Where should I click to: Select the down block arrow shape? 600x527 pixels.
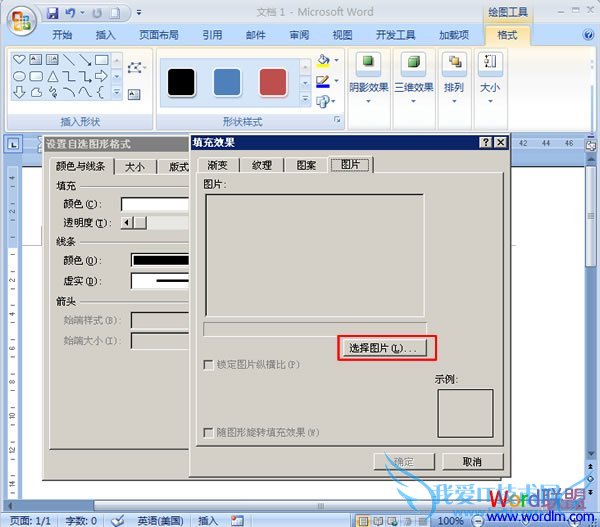point(19,92)
